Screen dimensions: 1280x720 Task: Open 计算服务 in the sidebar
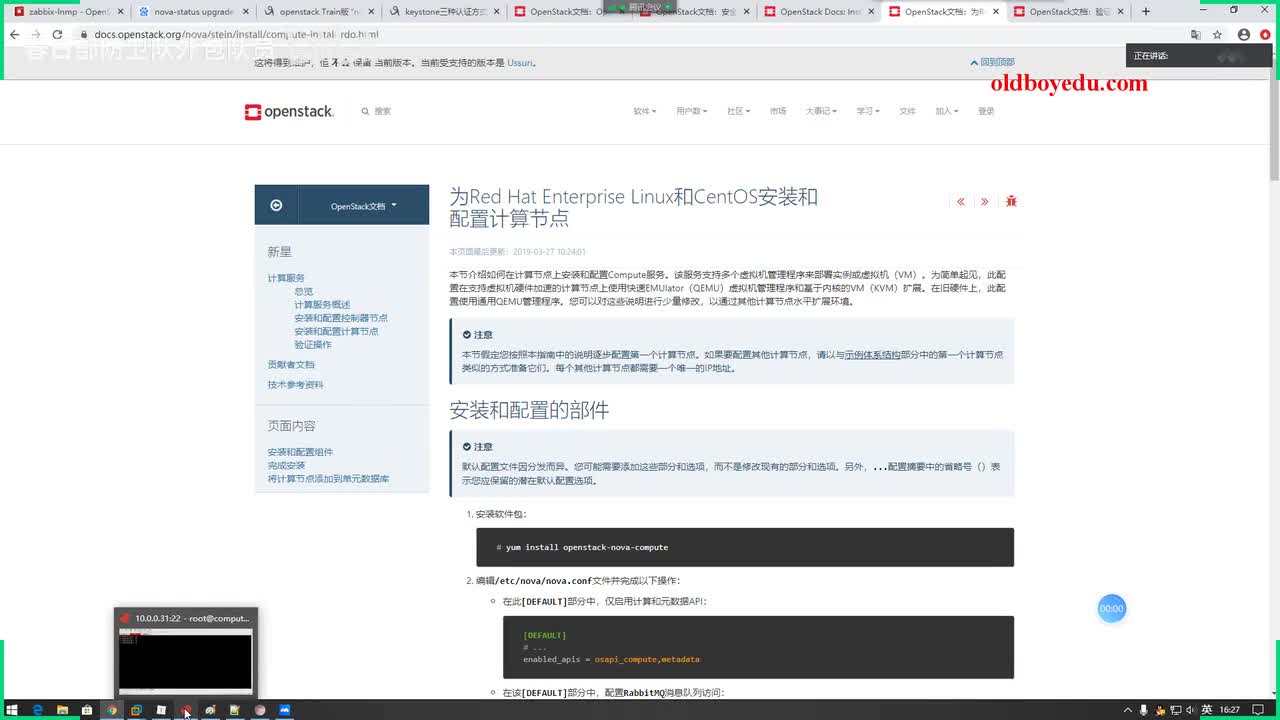(286, 278)
